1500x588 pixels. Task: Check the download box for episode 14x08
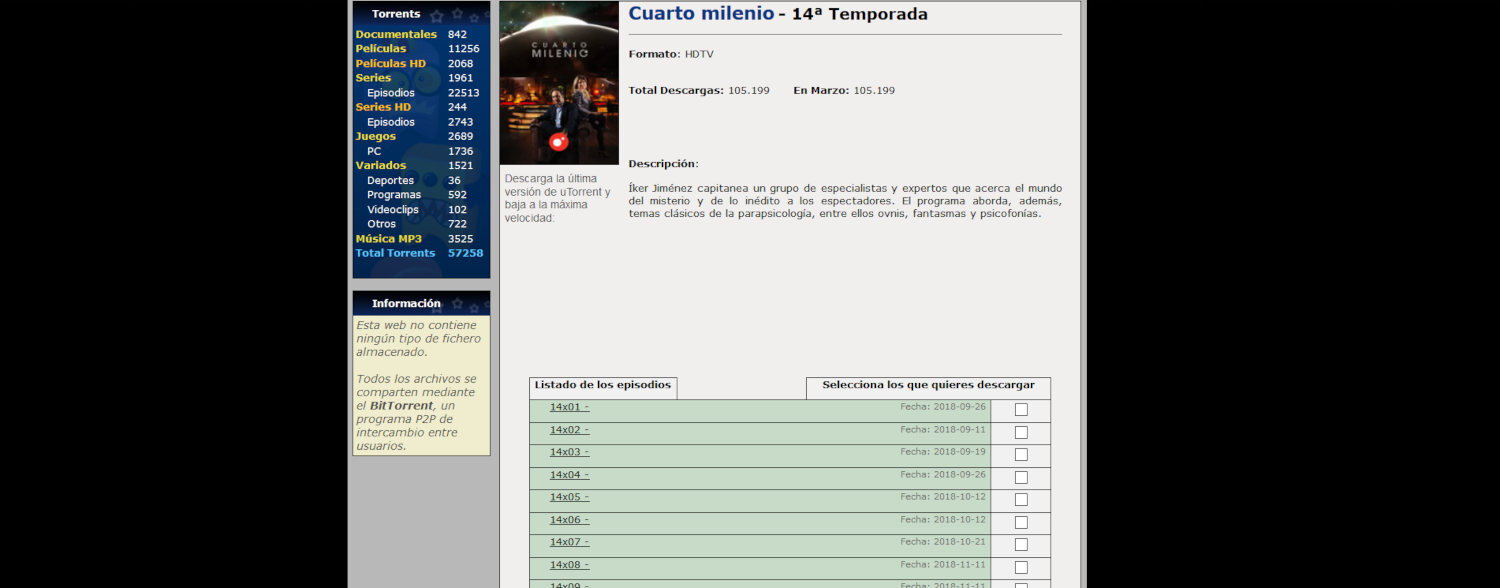coord(1021,567)
